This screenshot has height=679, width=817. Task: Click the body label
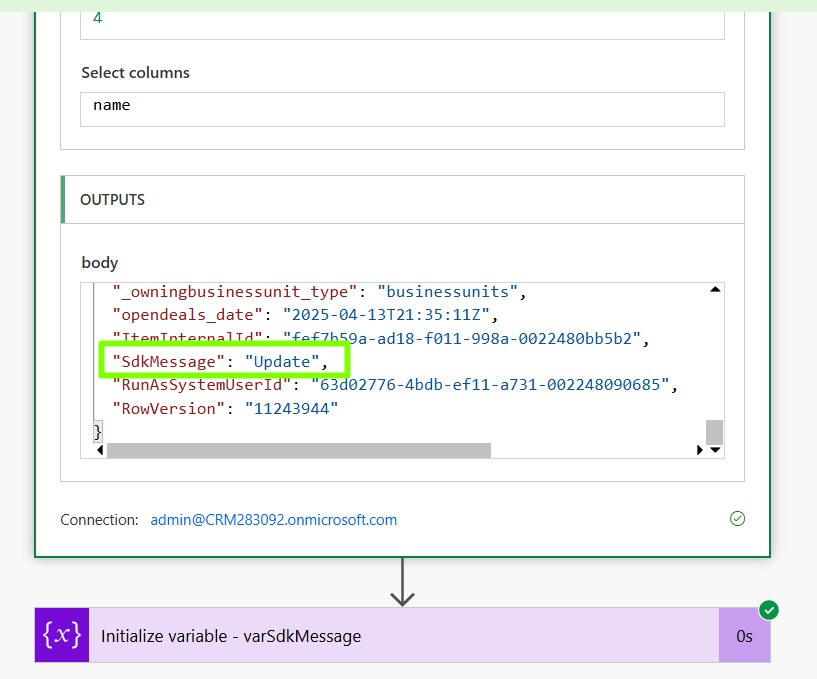(x=100, y=263)
